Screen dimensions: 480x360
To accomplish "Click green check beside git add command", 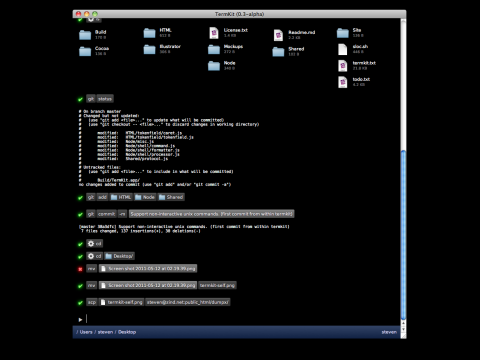I will point(80,198).
